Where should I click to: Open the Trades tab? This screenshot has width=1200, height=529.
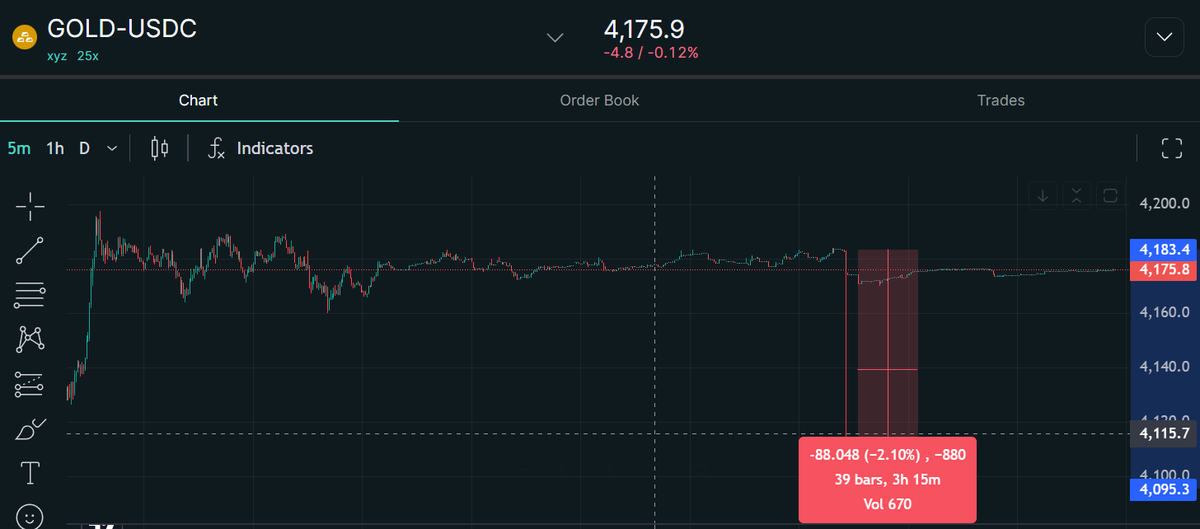coord(1000,100)
